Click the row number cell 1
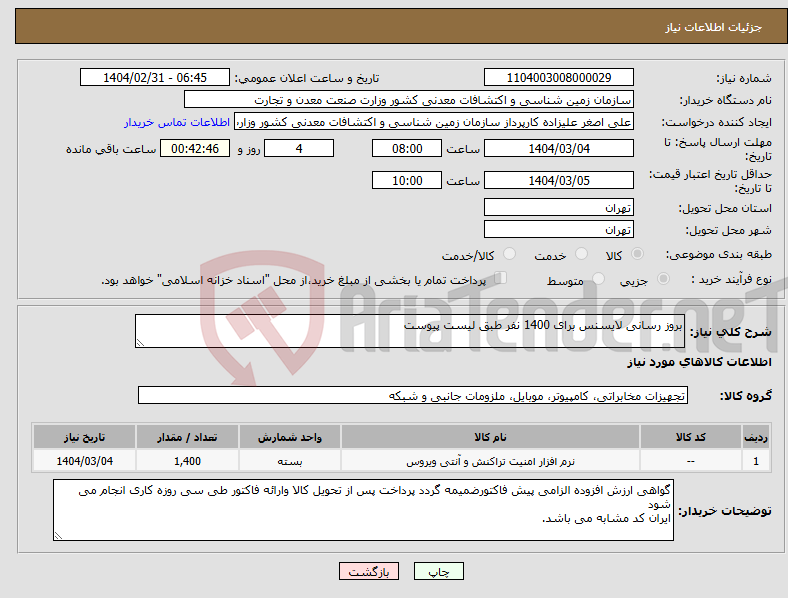Viewport: 788px width, 598px height. pos(756,461)
